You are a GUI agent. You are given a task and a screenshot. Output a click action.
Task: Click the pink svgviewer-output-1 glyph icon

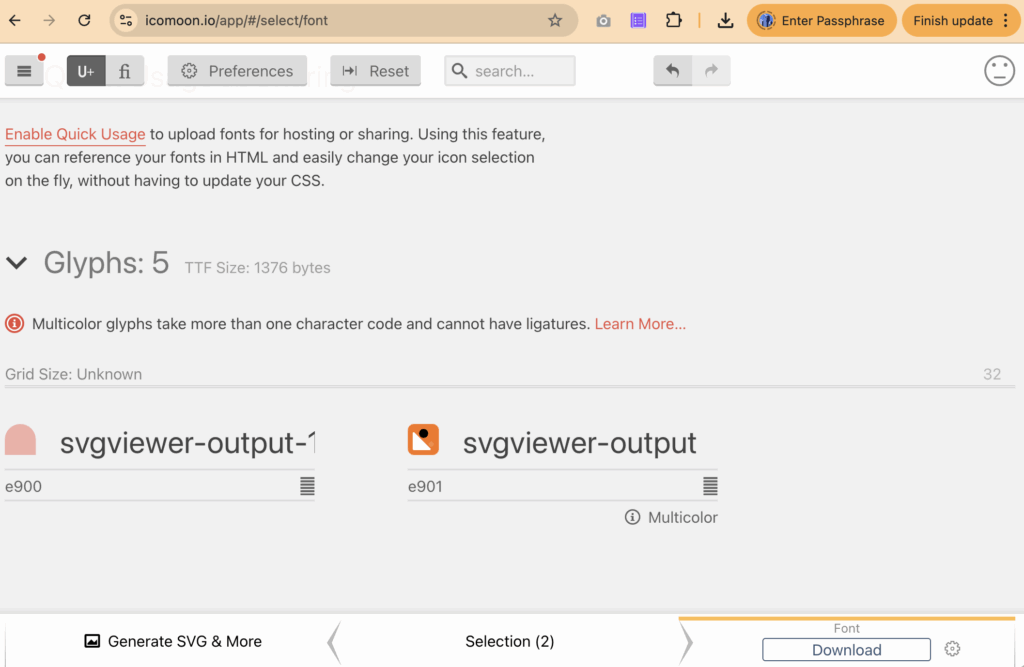pyautogui.click(x=21, y=440)
